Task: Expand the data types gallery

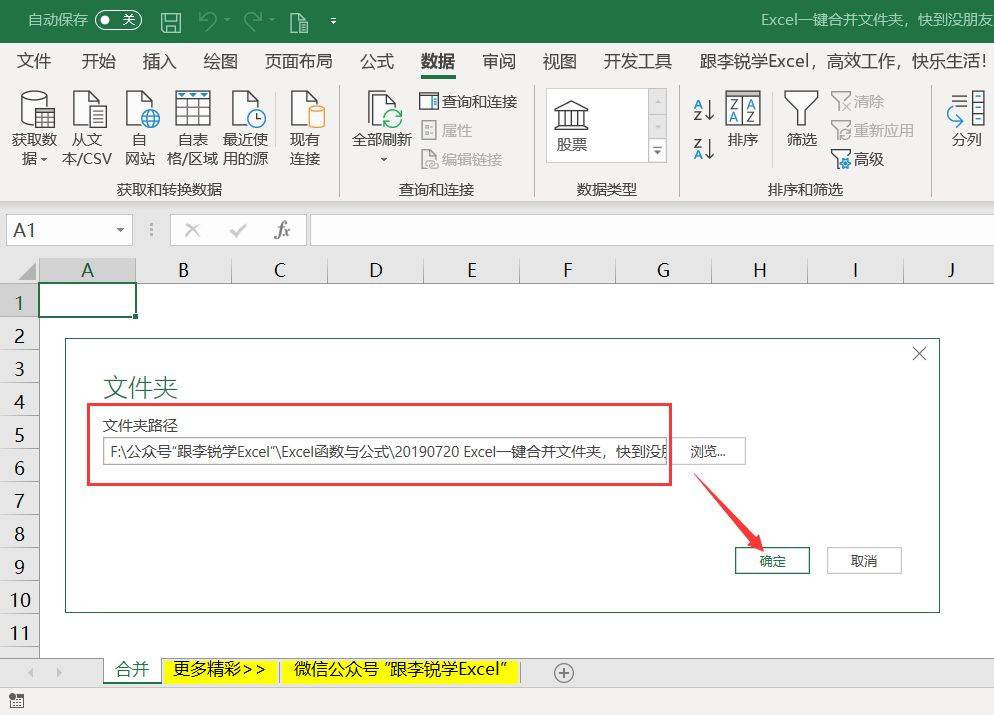Action: coord(657,151)
